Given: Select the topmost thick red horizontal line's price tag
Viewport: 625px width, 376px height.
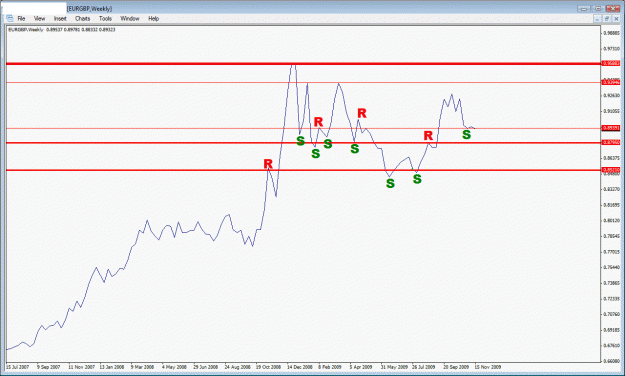Looking at the screenshot, I should coord(611,63).
